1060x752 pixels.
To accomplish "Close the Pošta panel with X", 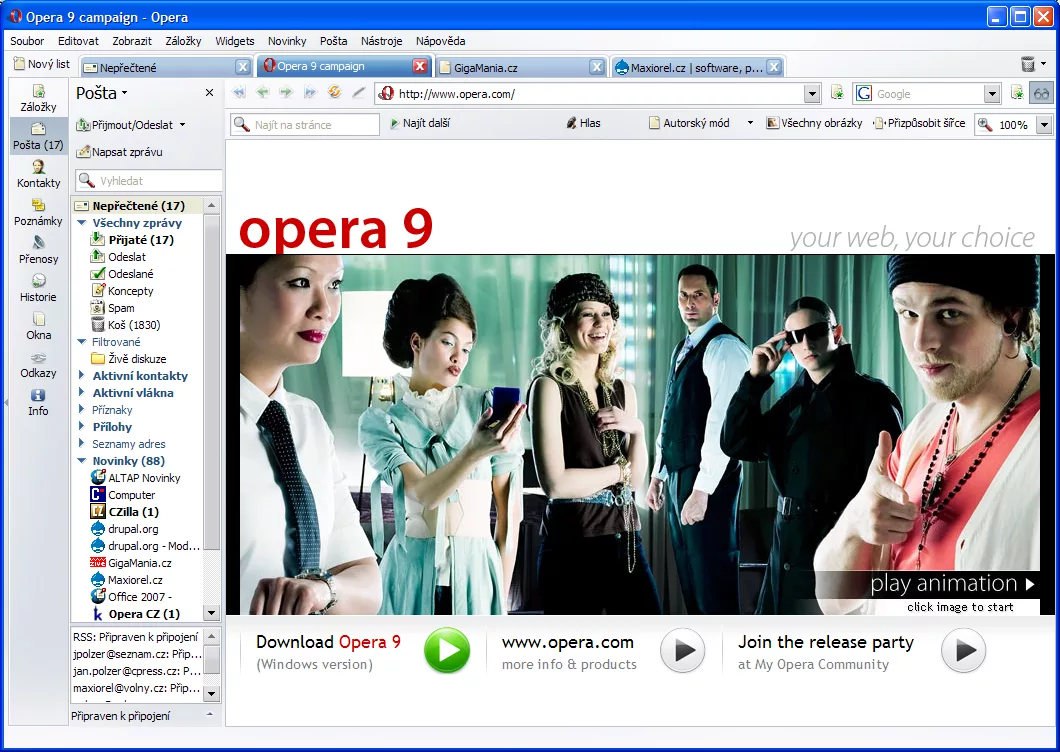I will (x=210, y=93).
